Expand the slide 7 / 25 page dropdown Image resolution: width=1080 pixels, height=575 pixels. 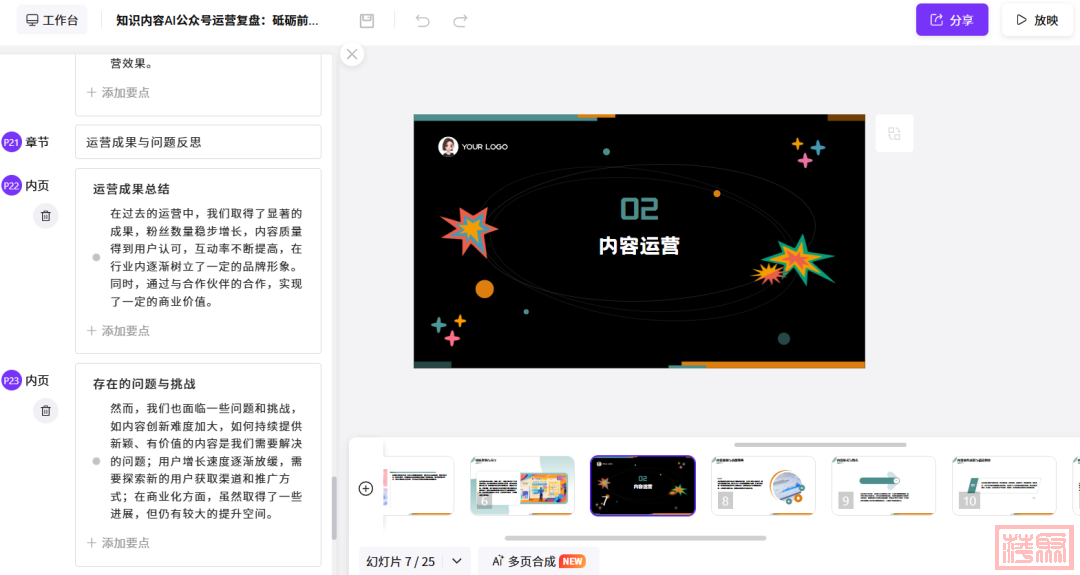pos(456,561)
